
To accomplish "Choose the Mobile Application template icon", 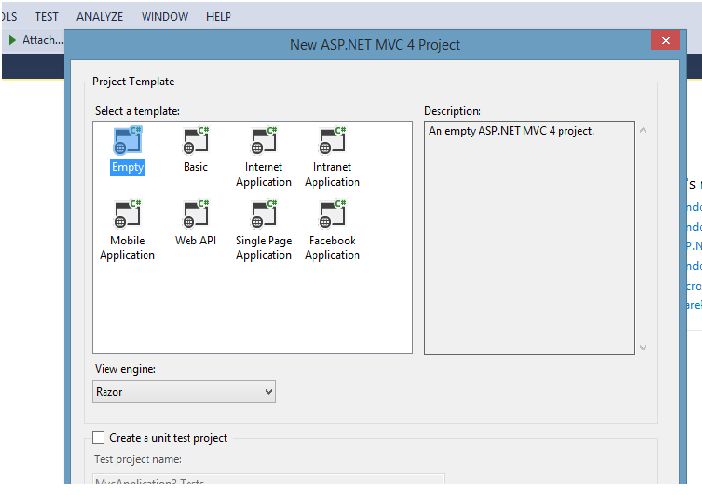I will coord(128,215).
